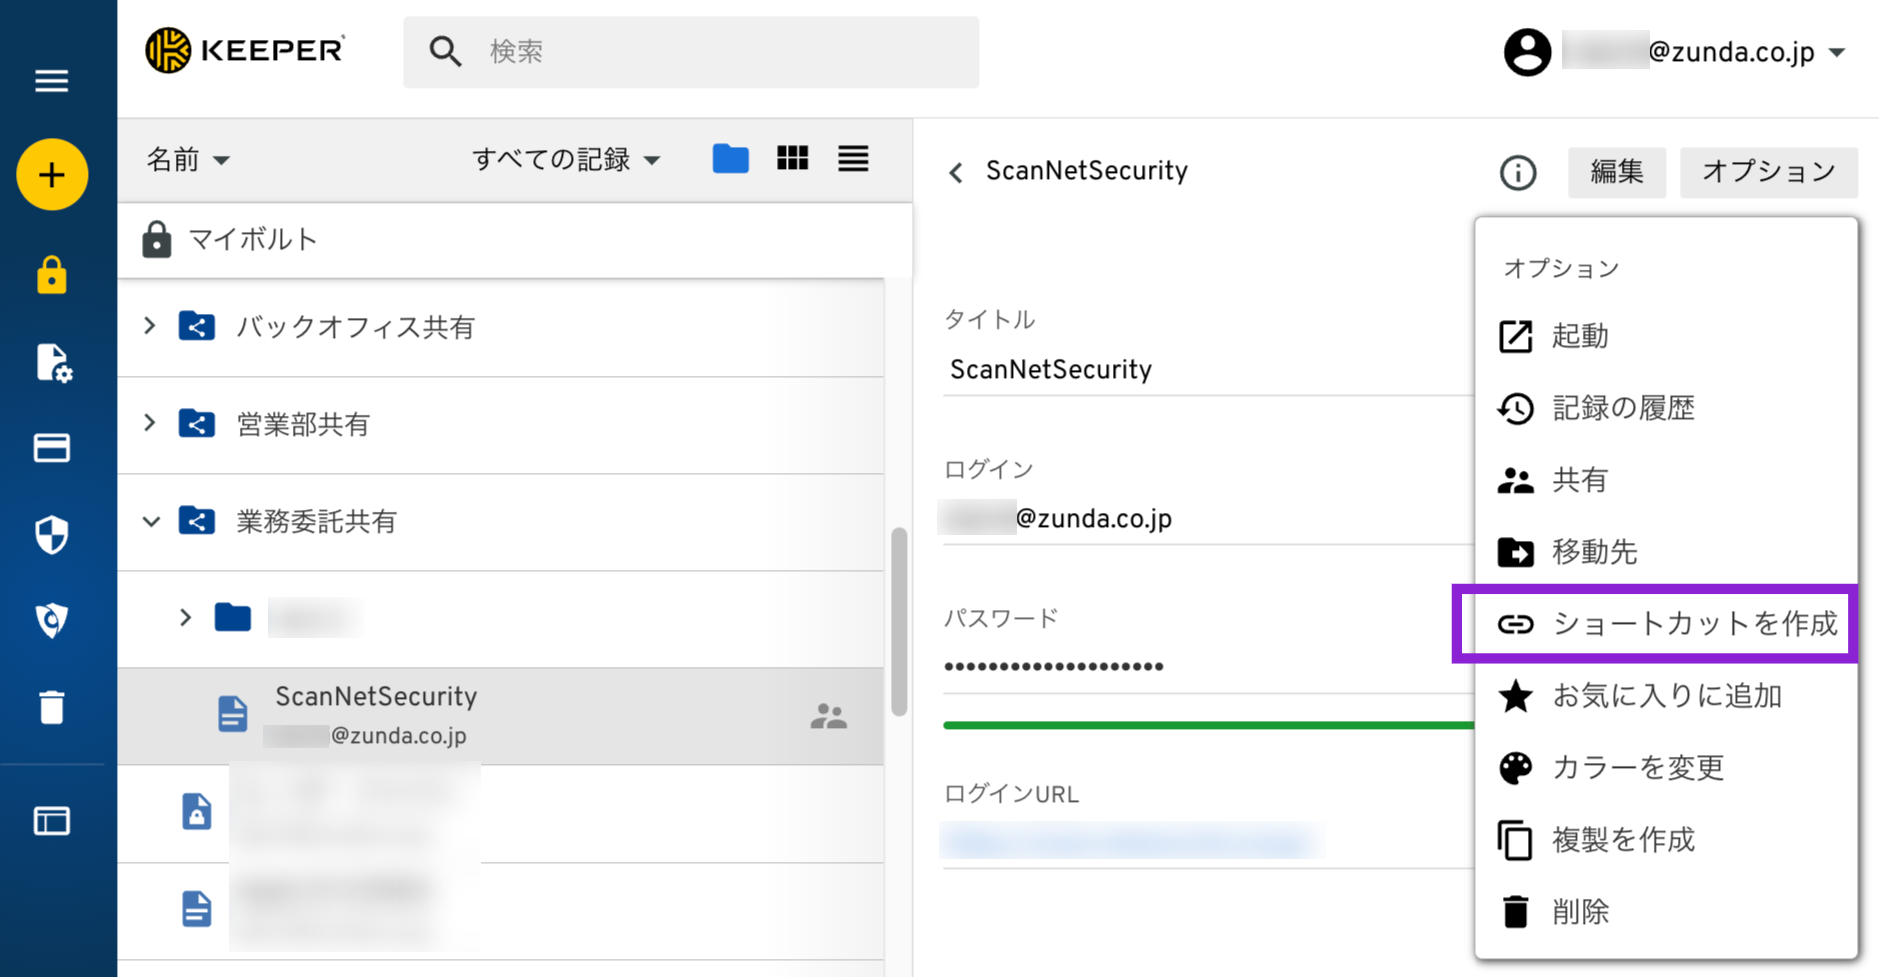Open the すべての記録 filter dropdown

pos(565,160)
